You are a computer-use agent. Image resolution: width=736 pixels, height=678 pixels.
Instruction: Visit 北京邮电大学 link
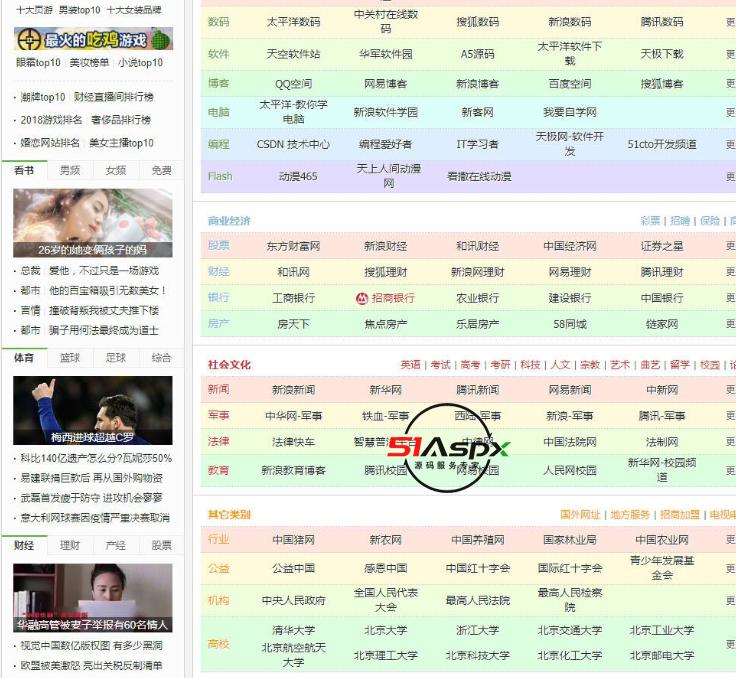coord(662,655)
